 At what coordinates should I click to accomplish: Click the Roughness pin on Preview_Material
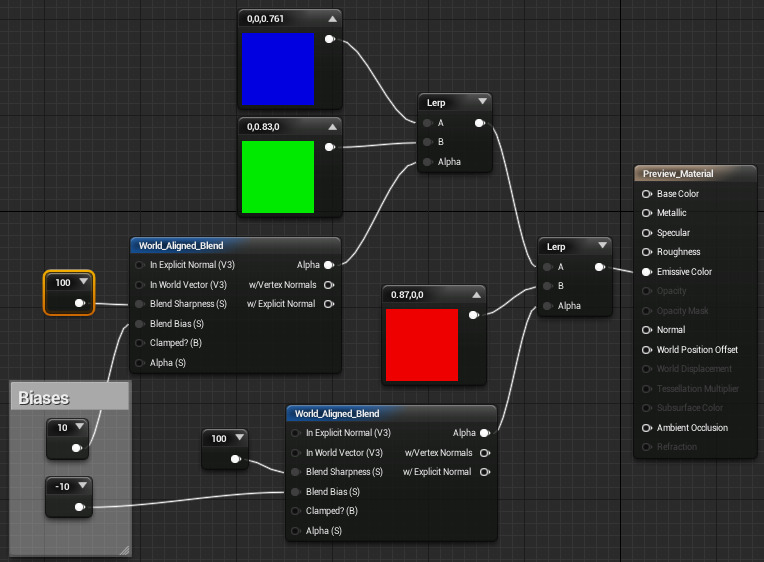click(x=647, y=252)
